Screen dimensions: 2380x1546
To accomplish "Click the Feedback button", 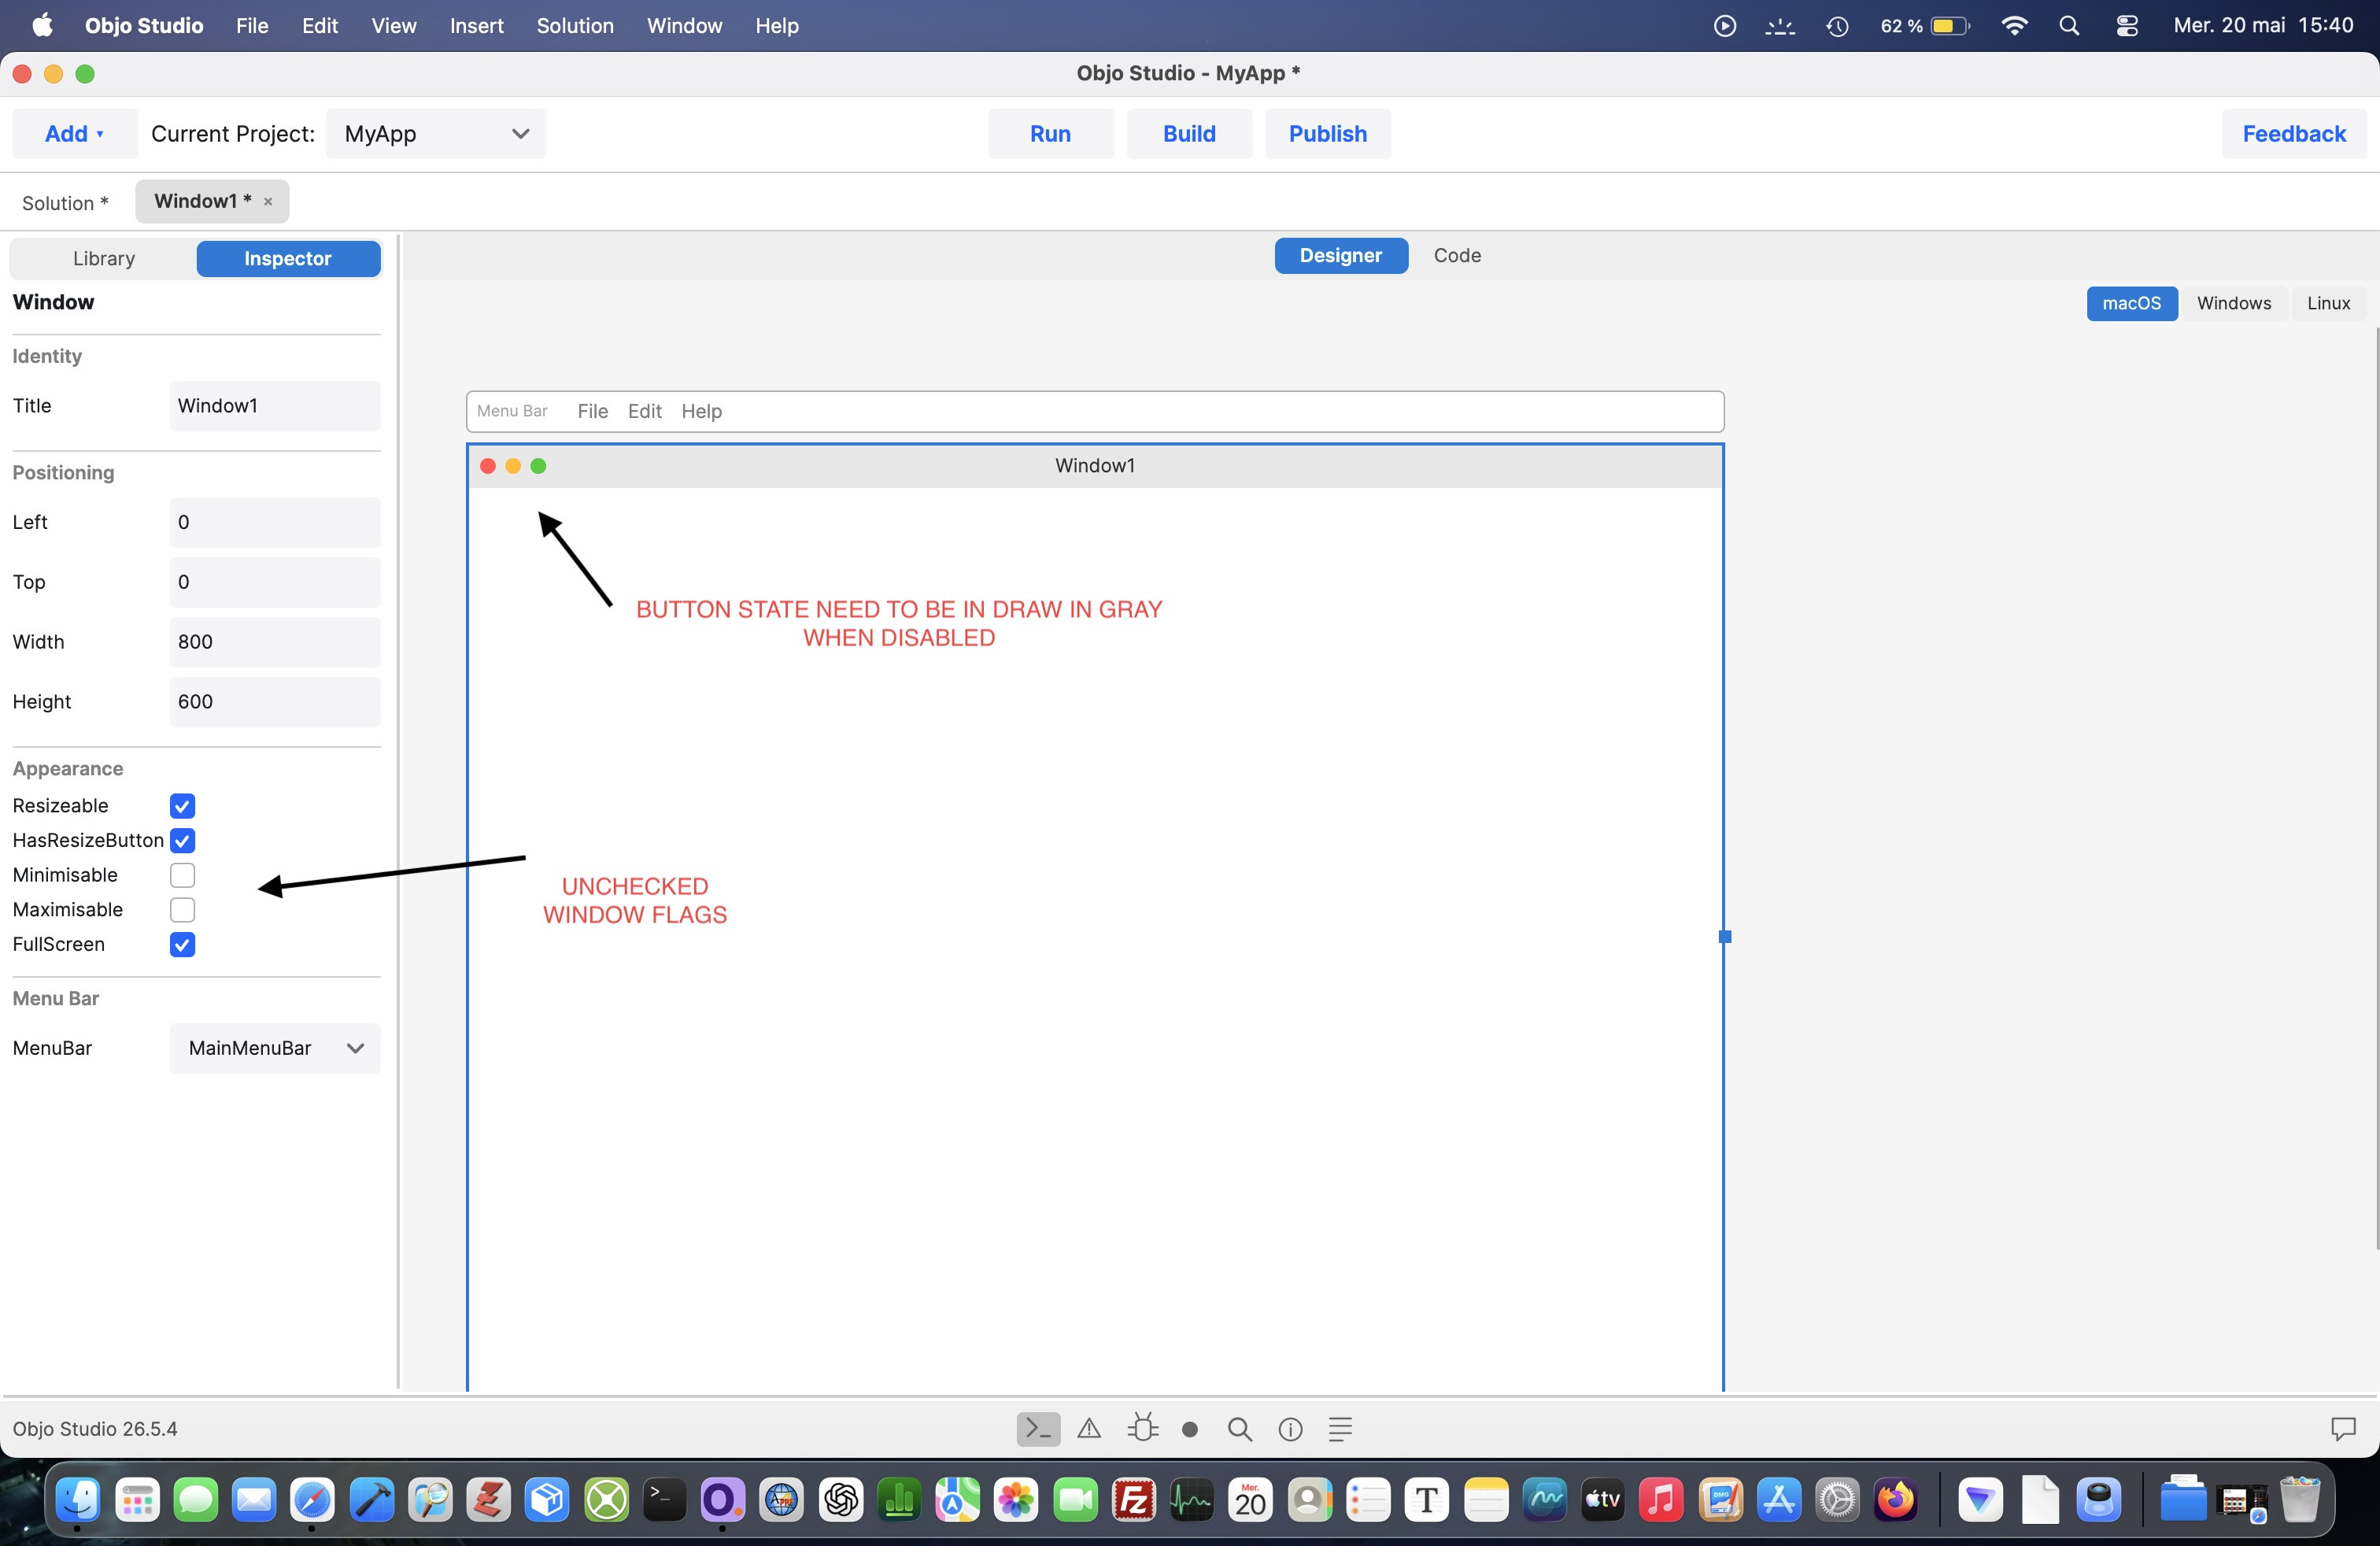I will [2294, 134].
